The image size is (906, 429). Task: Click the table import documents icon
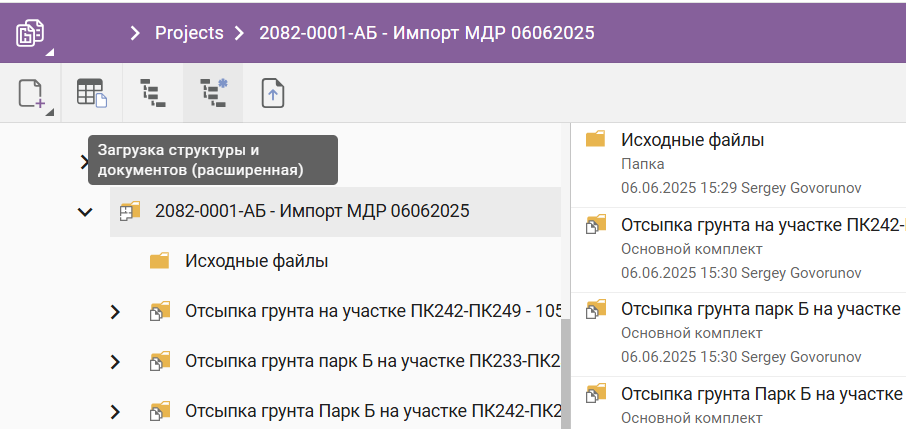92,94
